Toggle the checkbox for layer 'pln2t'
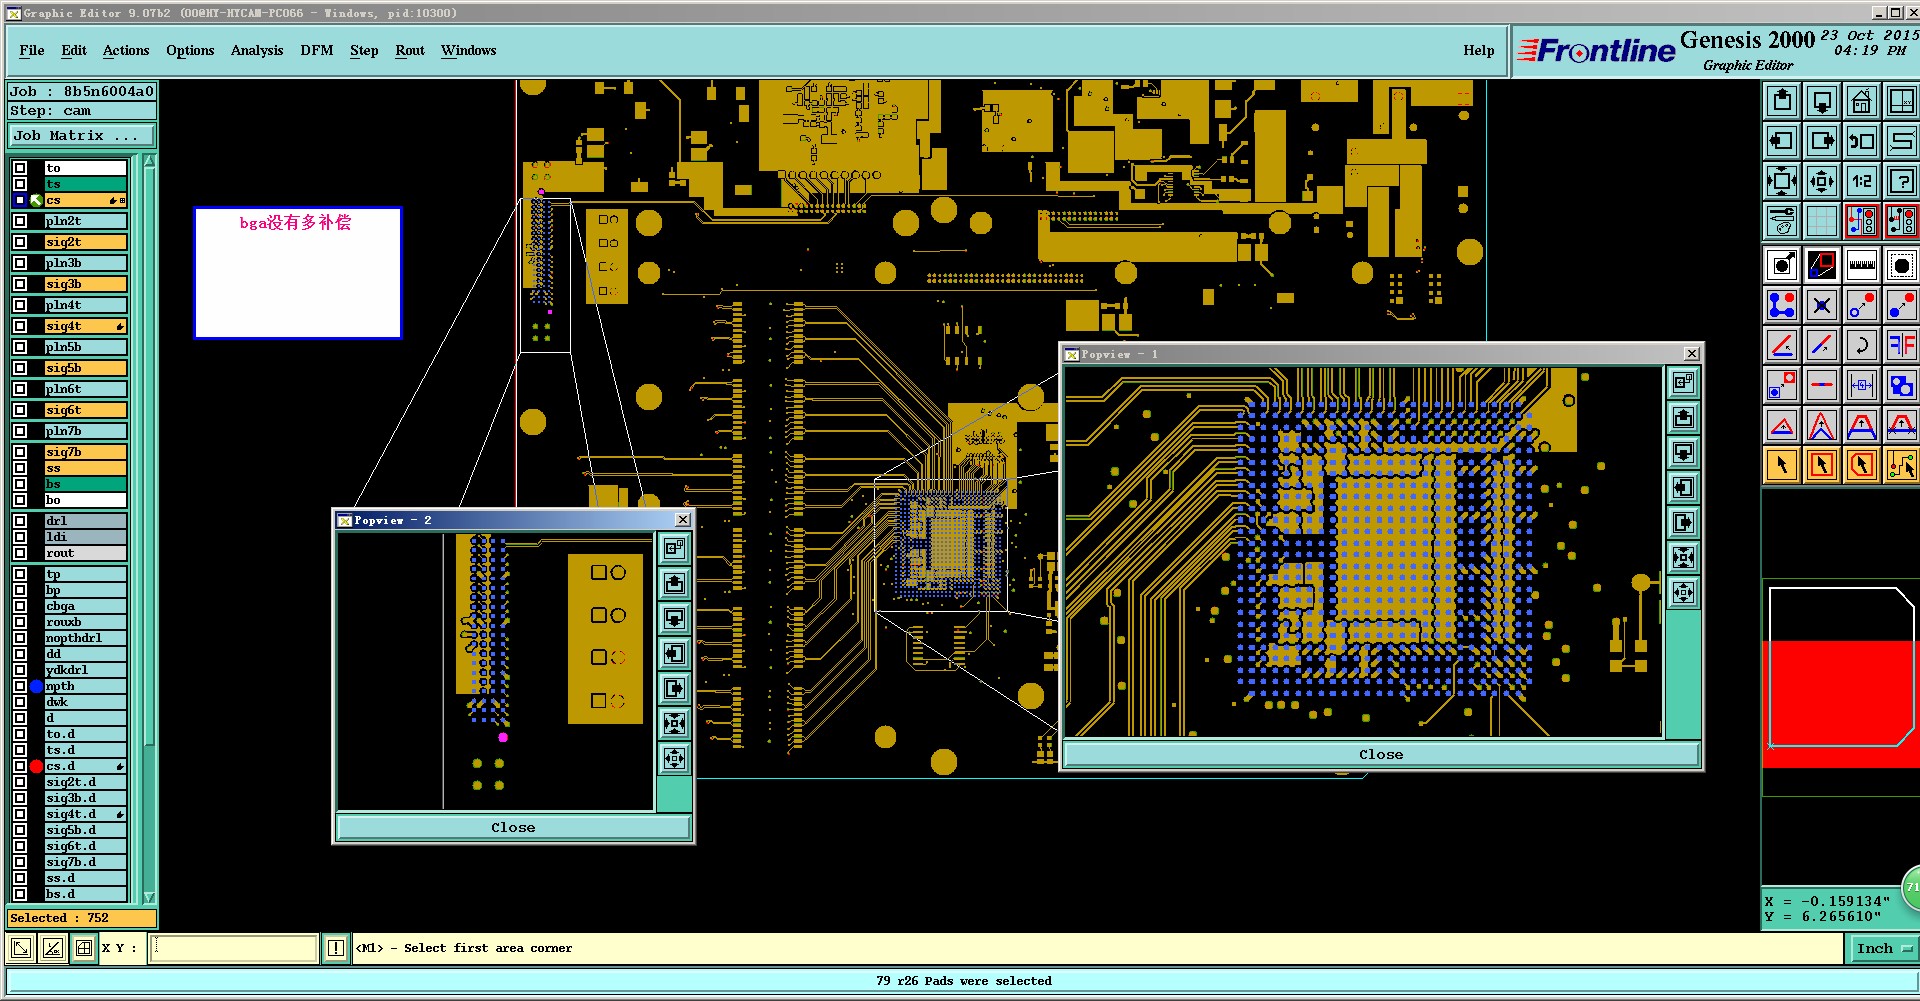The width and height of the screenshot is (1920, 1001). click(x=20, y=221)
